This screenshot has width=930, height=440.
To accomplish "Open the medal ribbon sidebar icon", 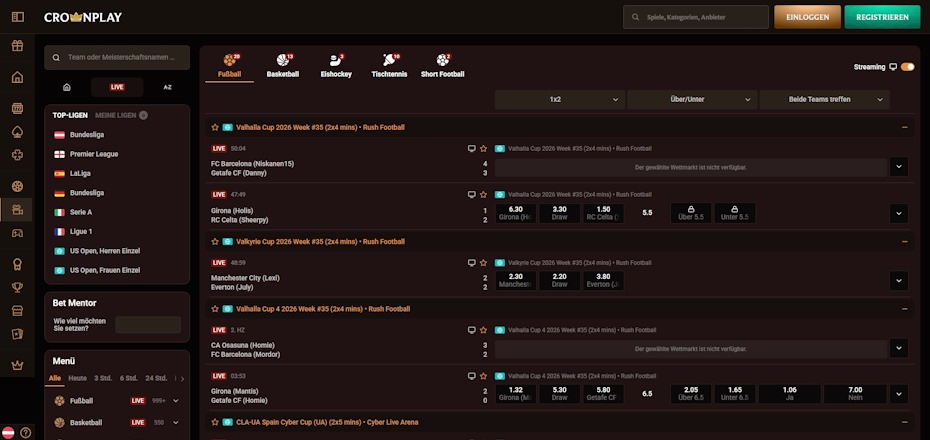I will coord(18,264).
